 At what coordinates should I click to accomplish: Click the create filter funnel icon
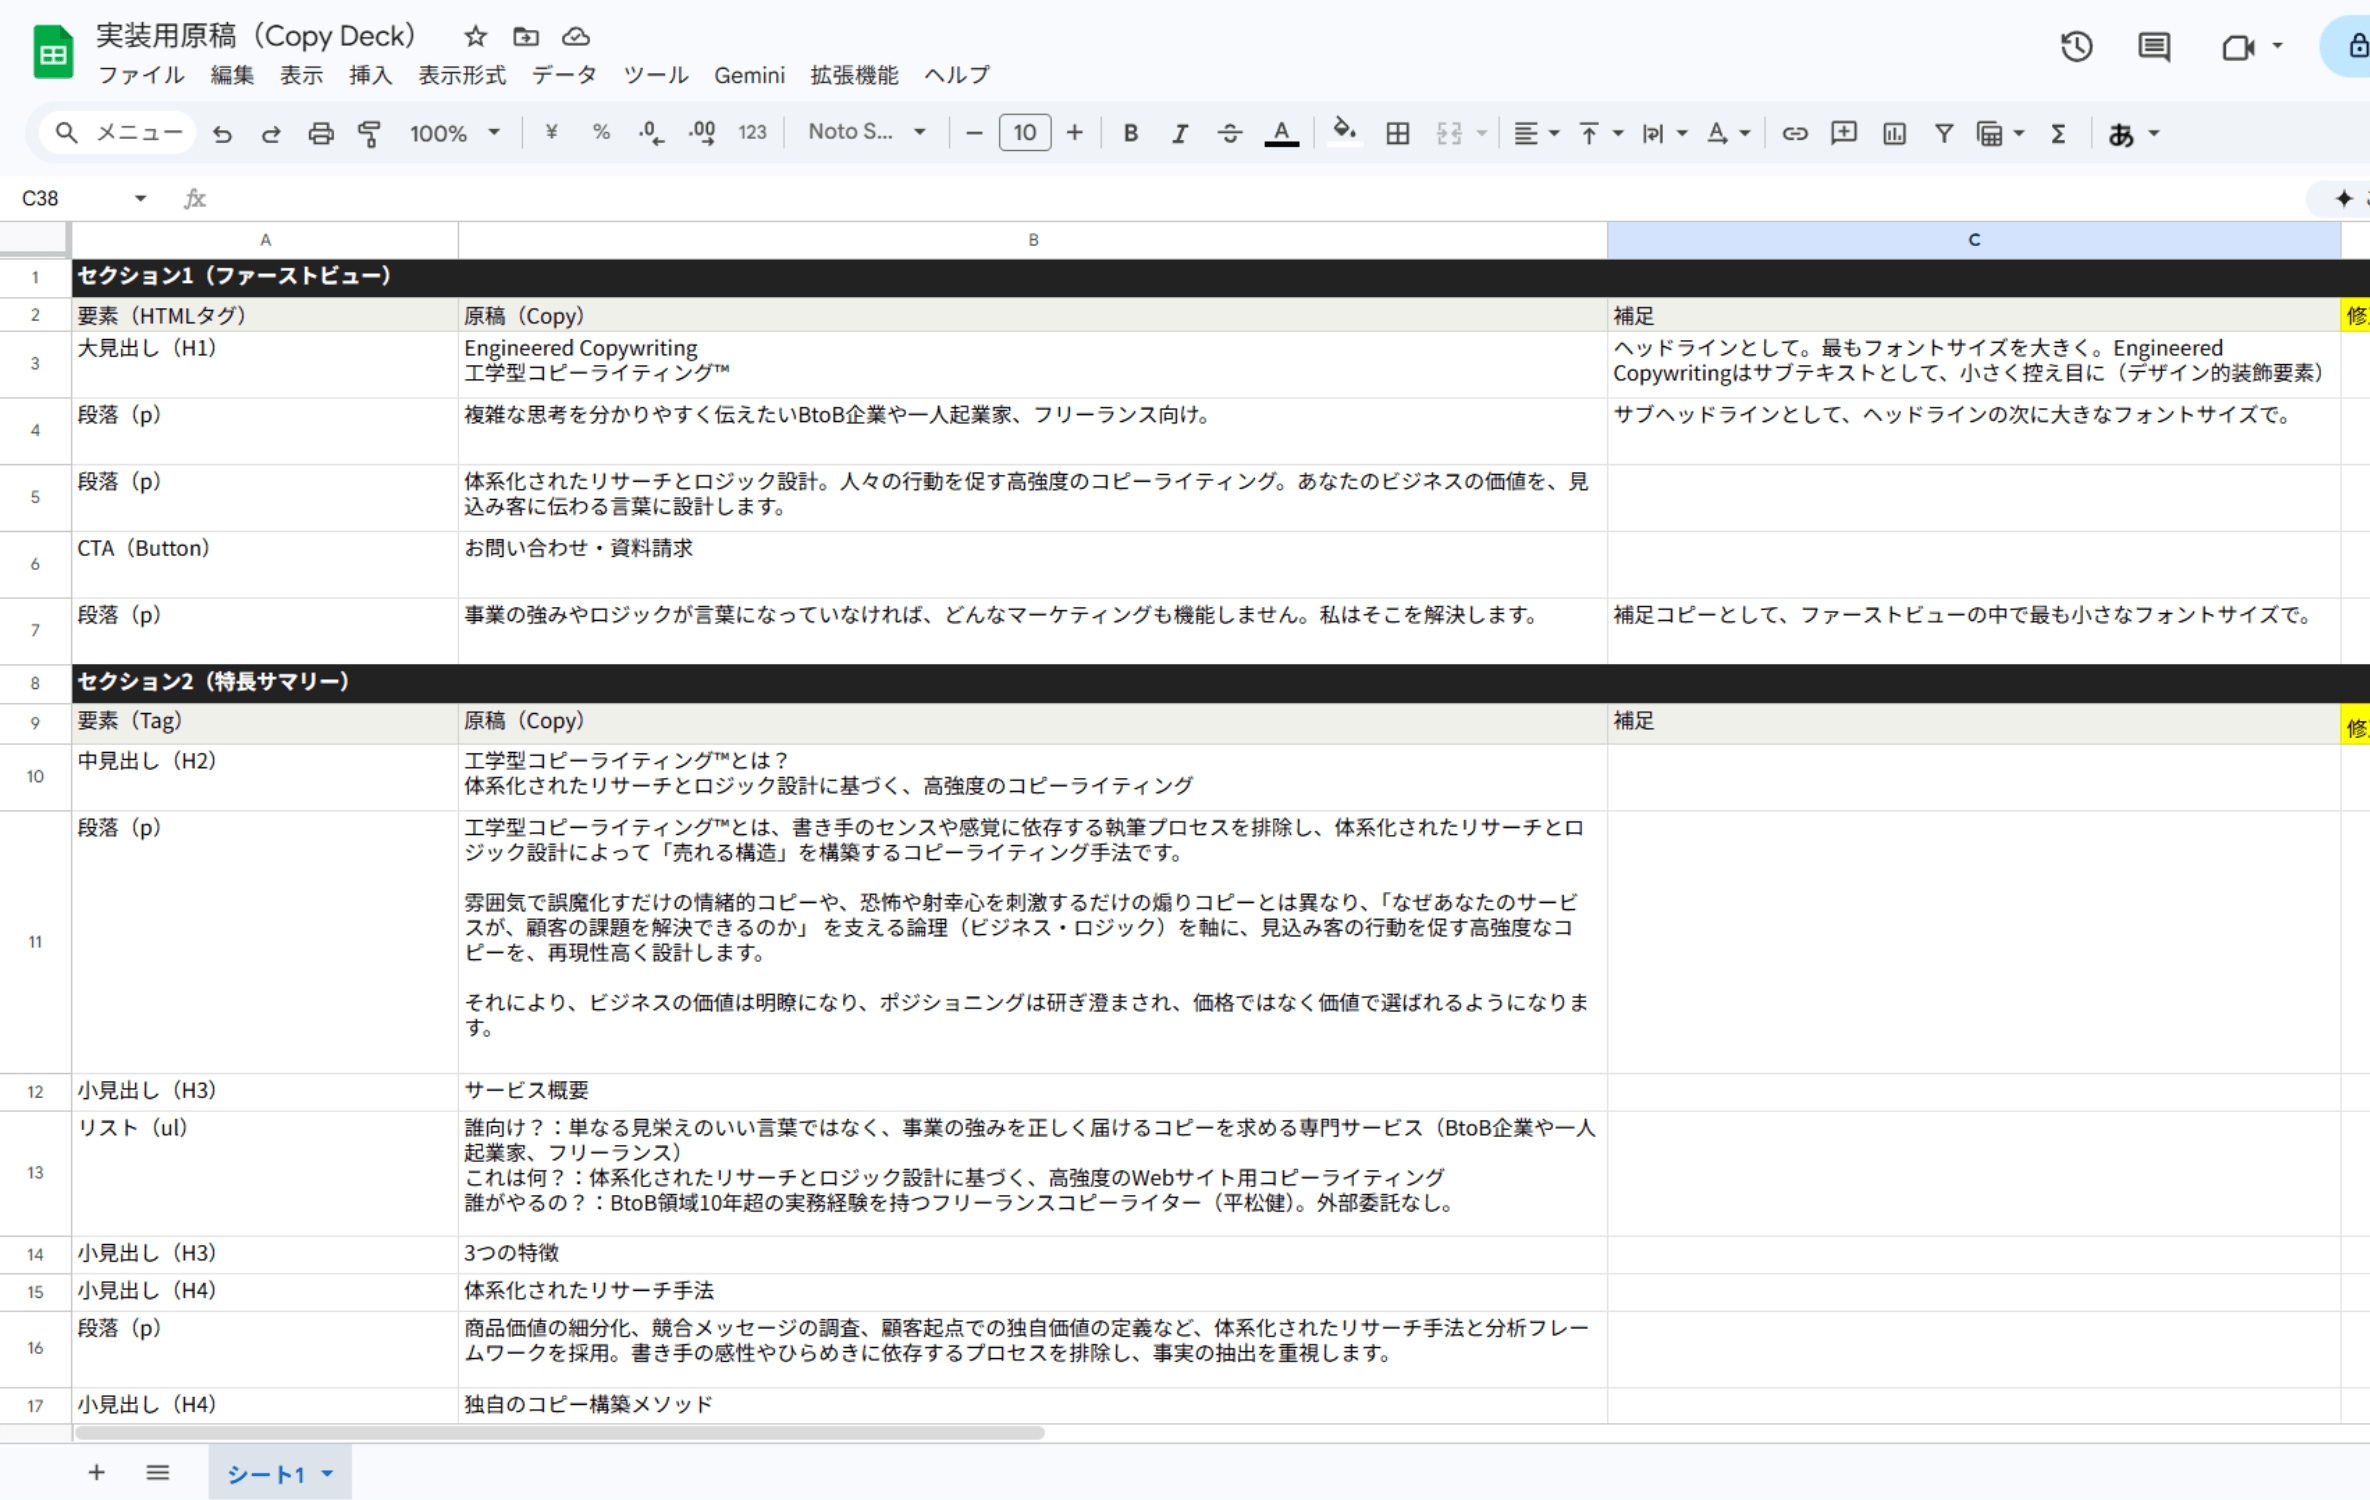click(1943, 133)
